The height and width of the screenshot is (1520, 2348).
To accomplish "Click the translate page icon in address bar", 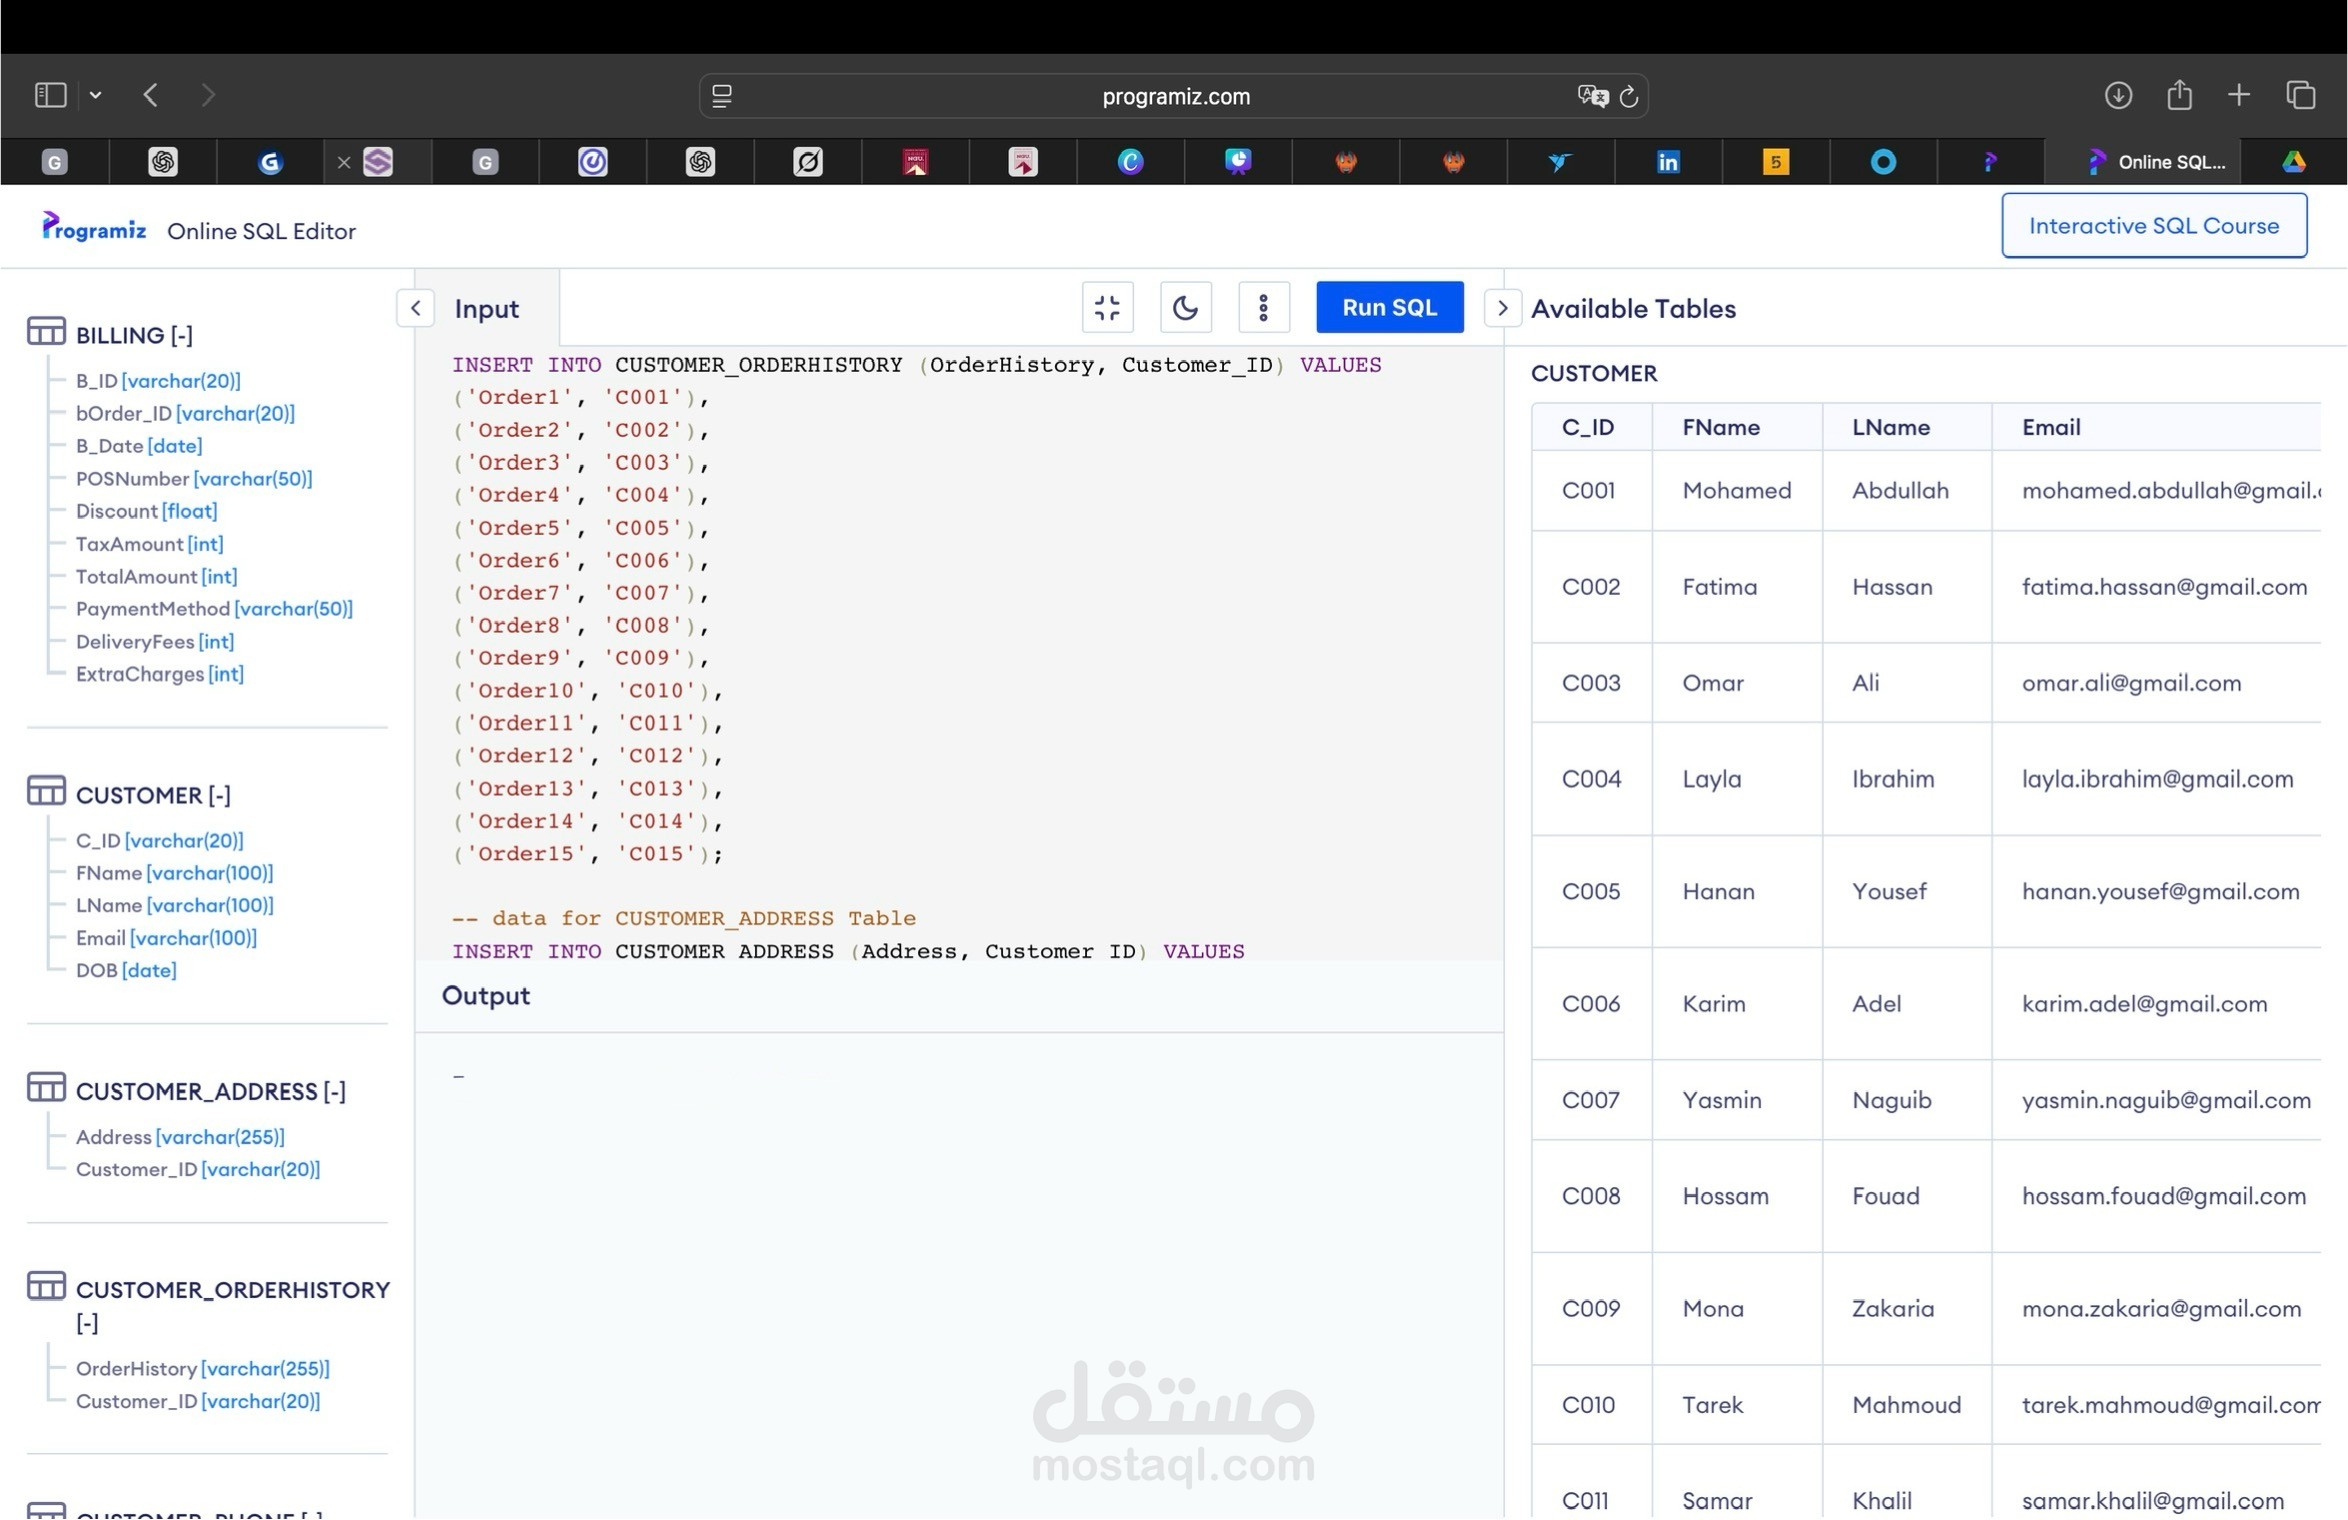I will click(1592, 96).
